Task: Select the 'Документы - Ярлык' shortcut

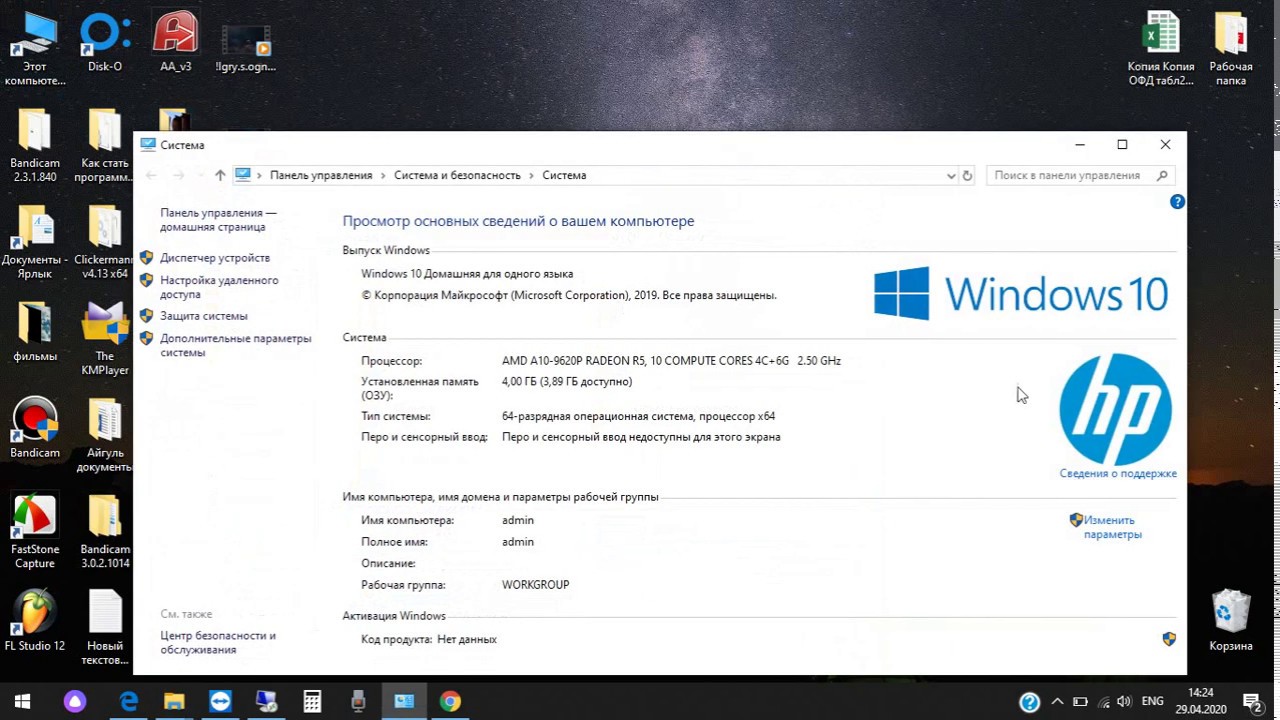Action: pyautogui.click(x=35, y=242)
